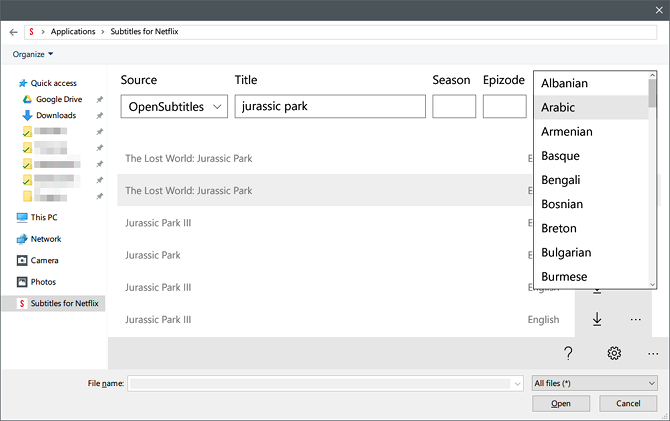Image resolution: width=670 pixels, height=421 pixels.
Task: Close the dialog window
Action: pos(659,10)
